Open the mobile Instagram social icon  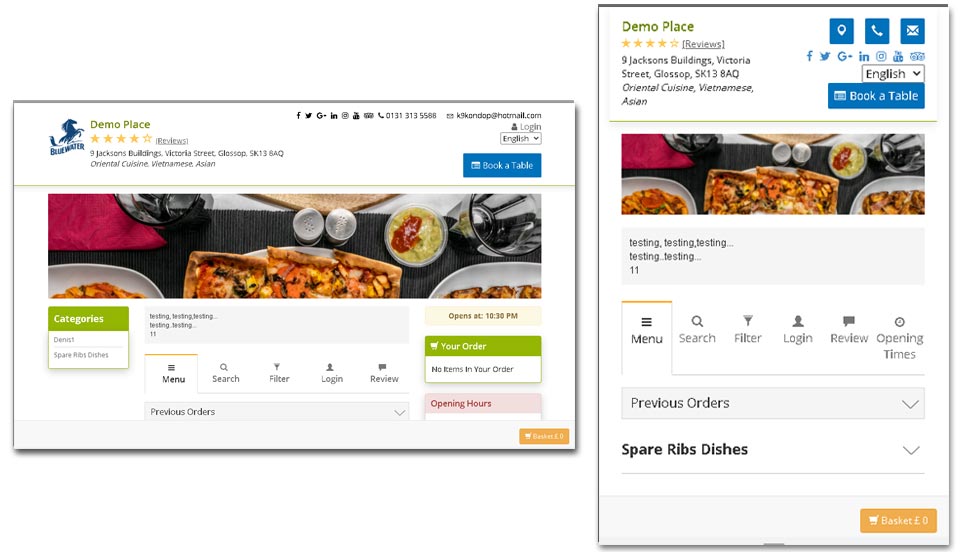(881, 56)
